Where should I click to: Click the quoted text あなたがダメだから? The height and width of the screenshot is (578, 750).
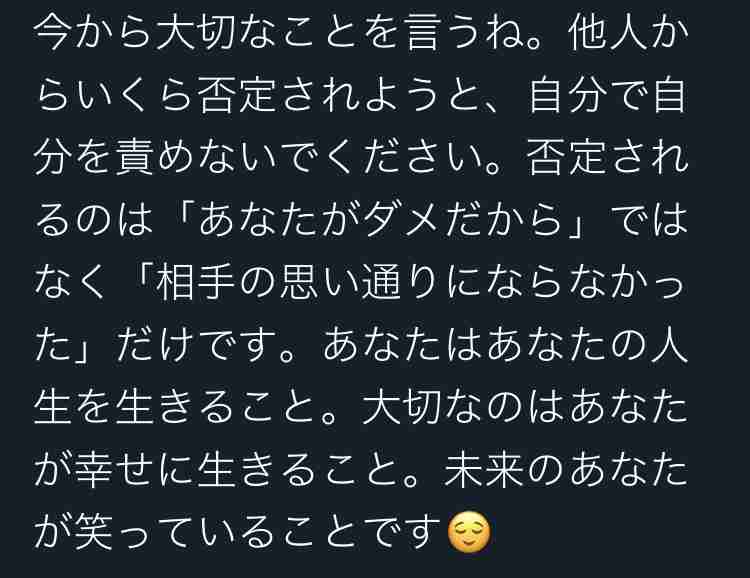coord(381,221)
